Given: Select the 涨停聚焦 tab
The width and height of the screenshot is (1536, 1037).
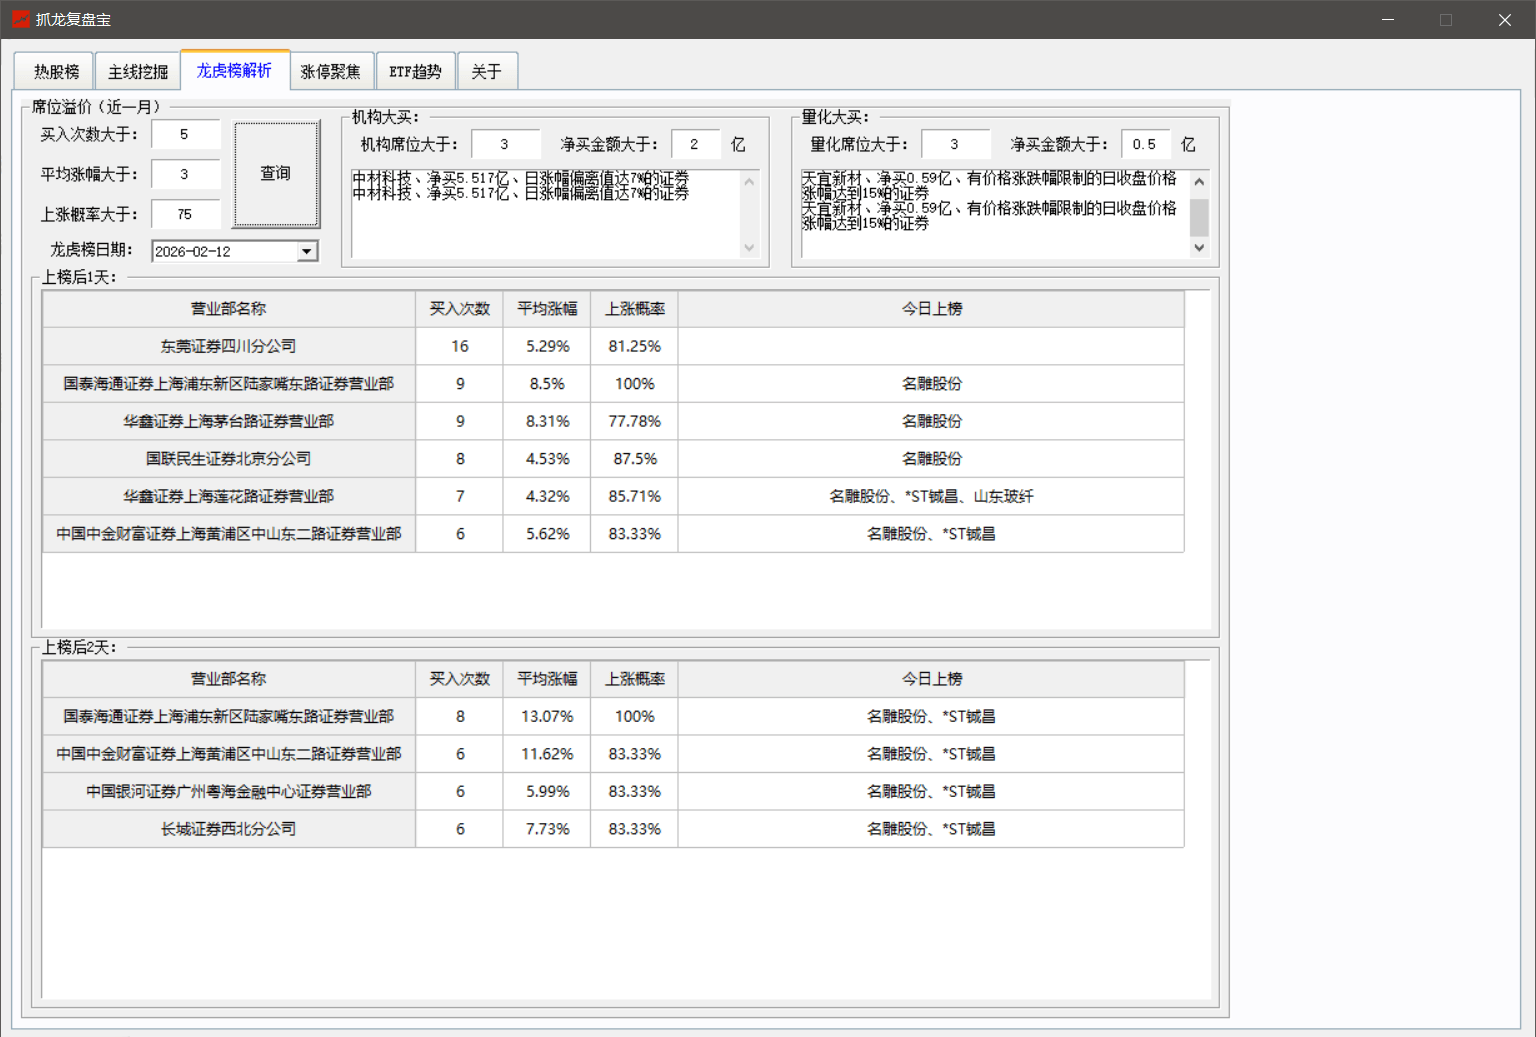Looking at the screenshot, I should 331,72.
